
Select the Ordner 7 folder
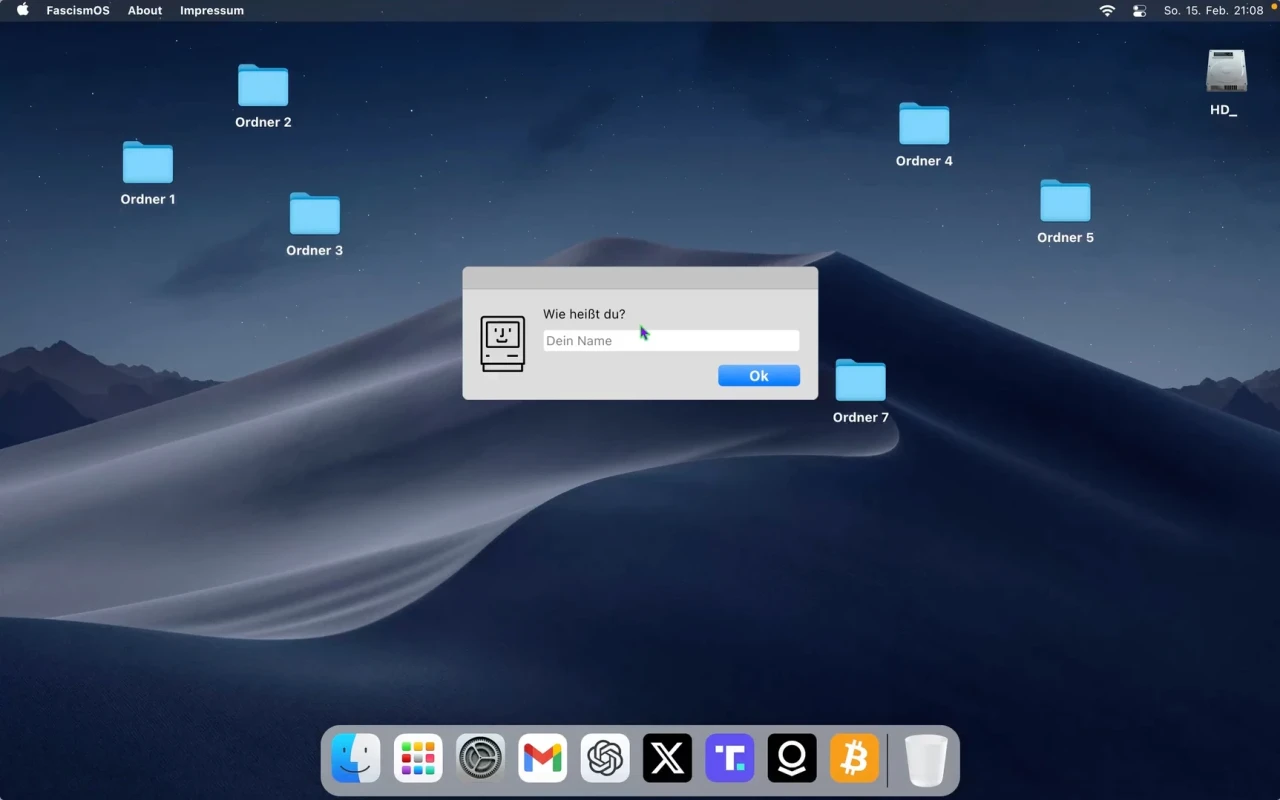coord(860,381)
